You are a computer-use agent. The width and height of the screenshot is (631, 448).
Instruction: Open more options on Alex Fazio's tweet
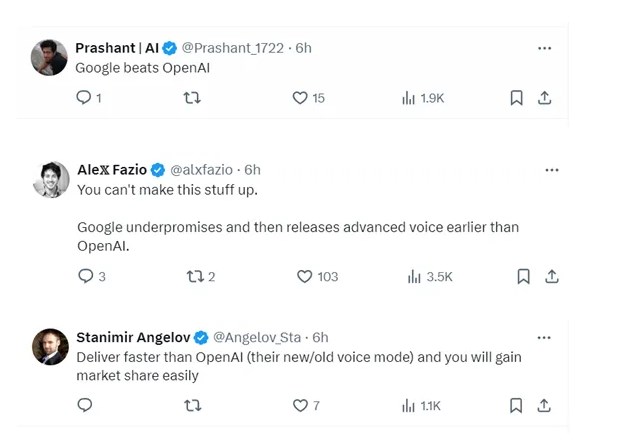552,170
